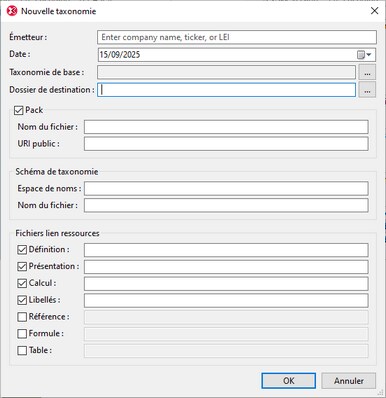Click the Calcul file name field

(226, 284)
